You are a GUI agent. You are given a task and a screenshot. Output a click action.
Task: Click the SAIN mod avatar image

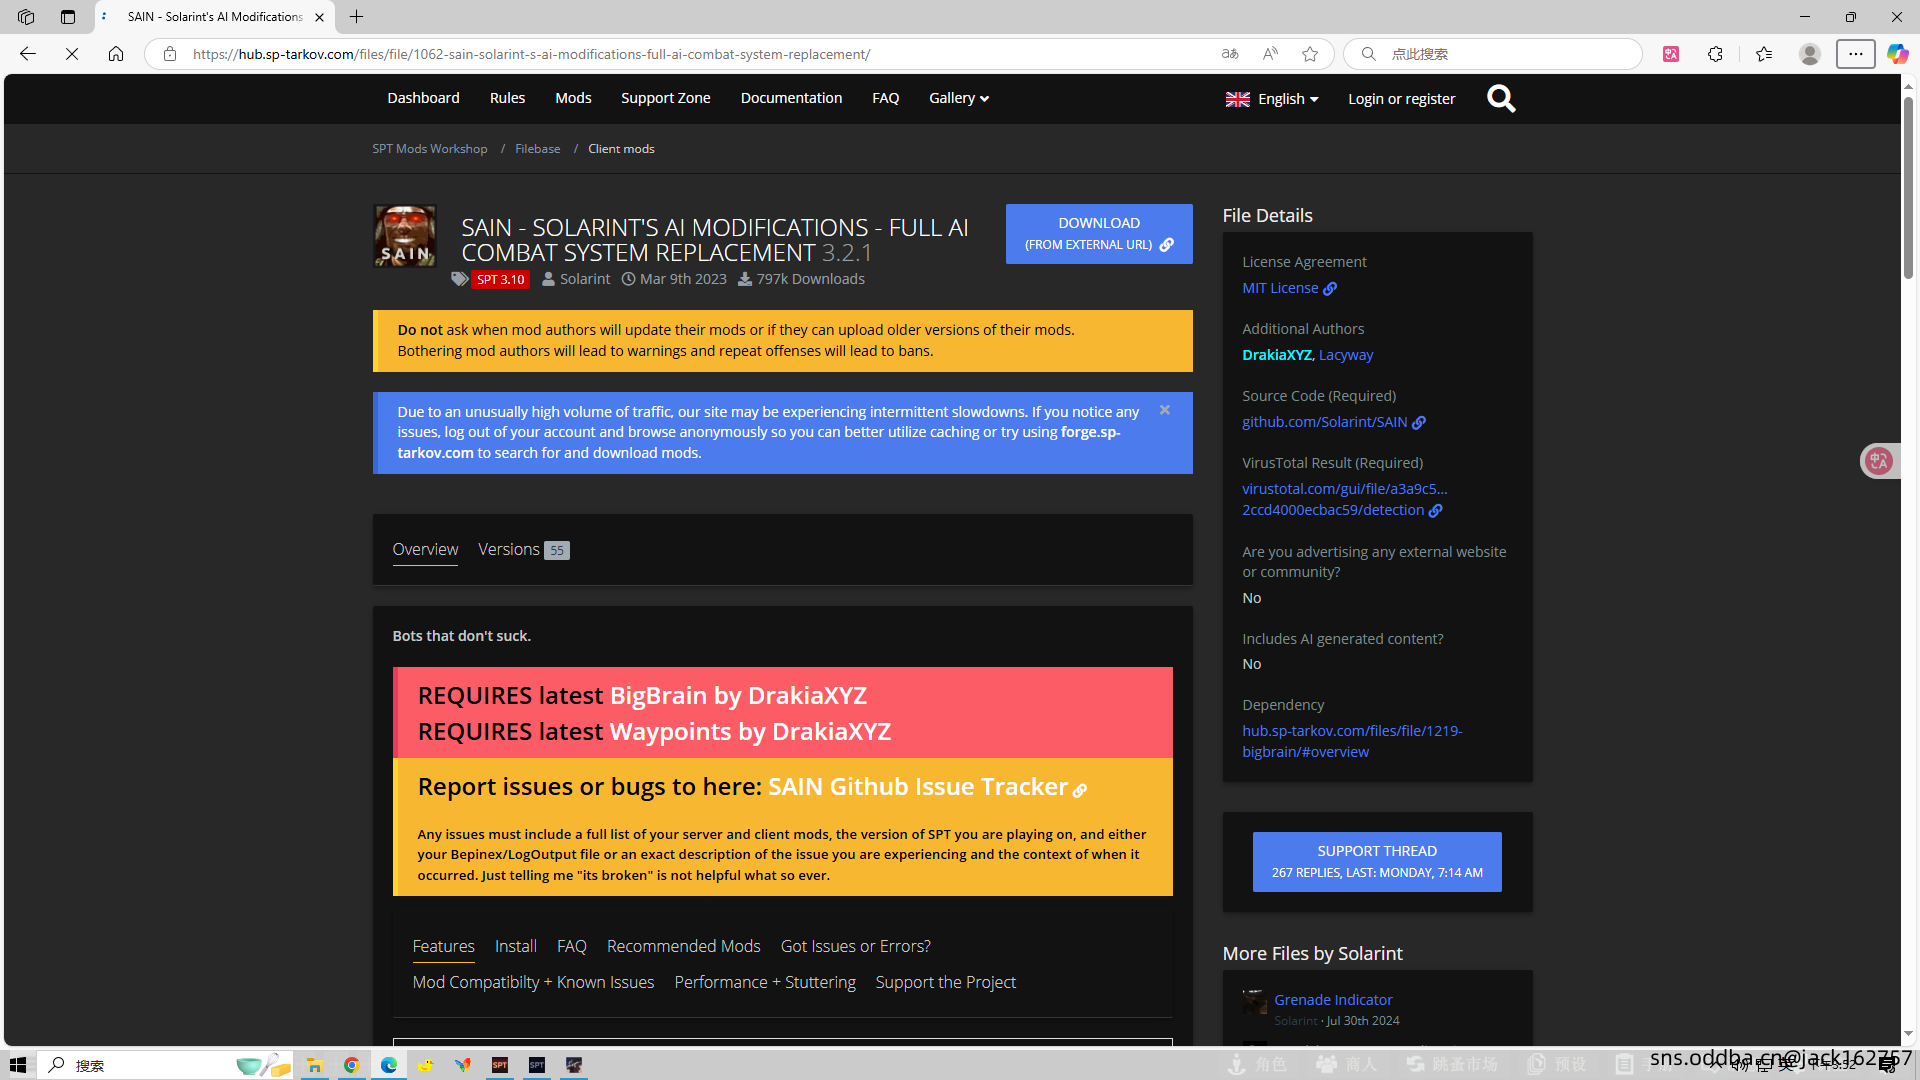[404, 236]
